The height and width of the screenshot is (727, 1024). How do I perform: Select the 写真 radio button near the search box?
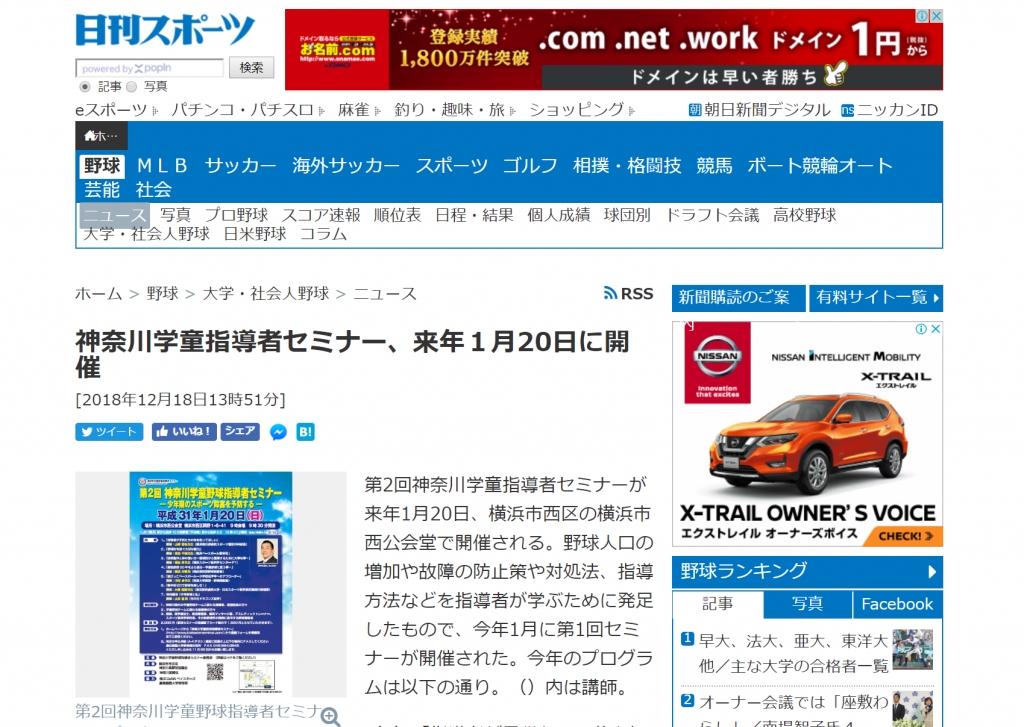point(132,86)
